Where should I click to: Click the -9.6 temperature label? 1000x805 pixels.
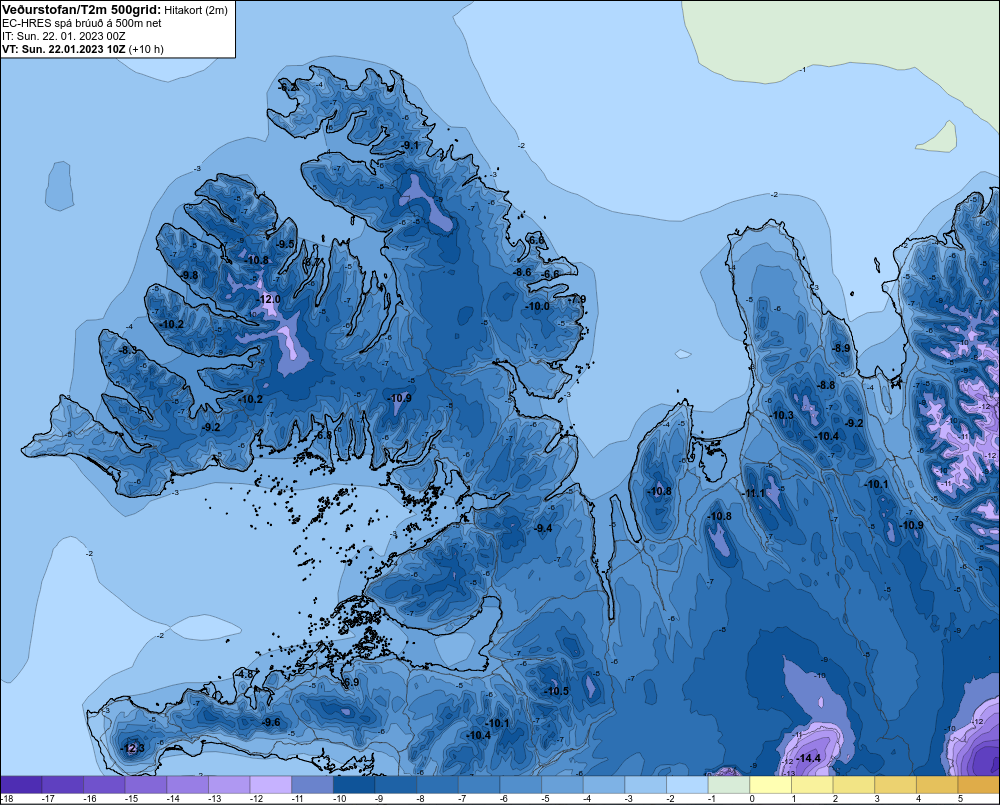pyautogui.click(x=271, y=722)
